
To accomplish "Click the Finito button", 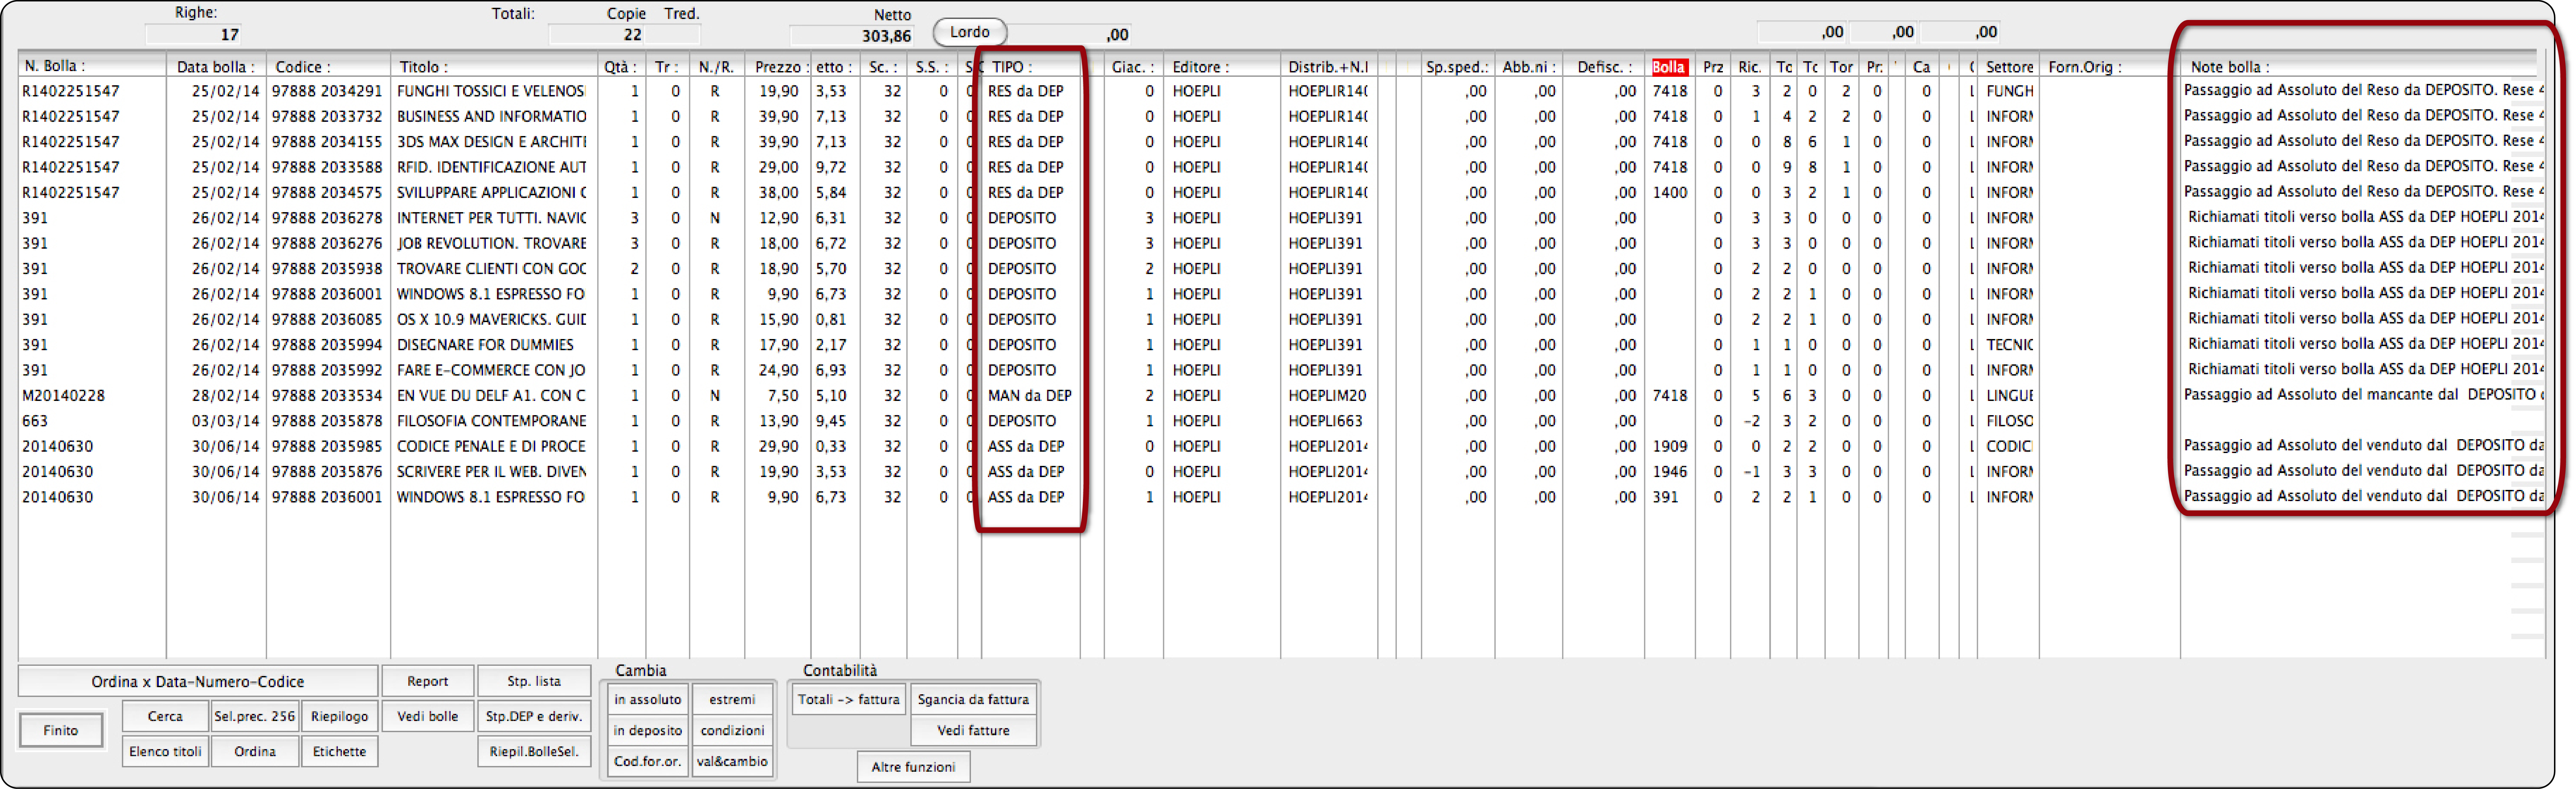I will (61, 730).
